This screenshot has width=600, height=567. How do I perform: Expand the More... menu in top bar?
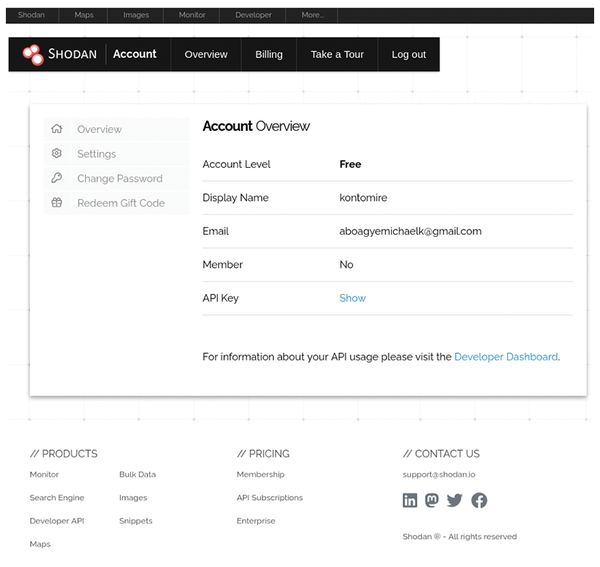pos(312,15)
